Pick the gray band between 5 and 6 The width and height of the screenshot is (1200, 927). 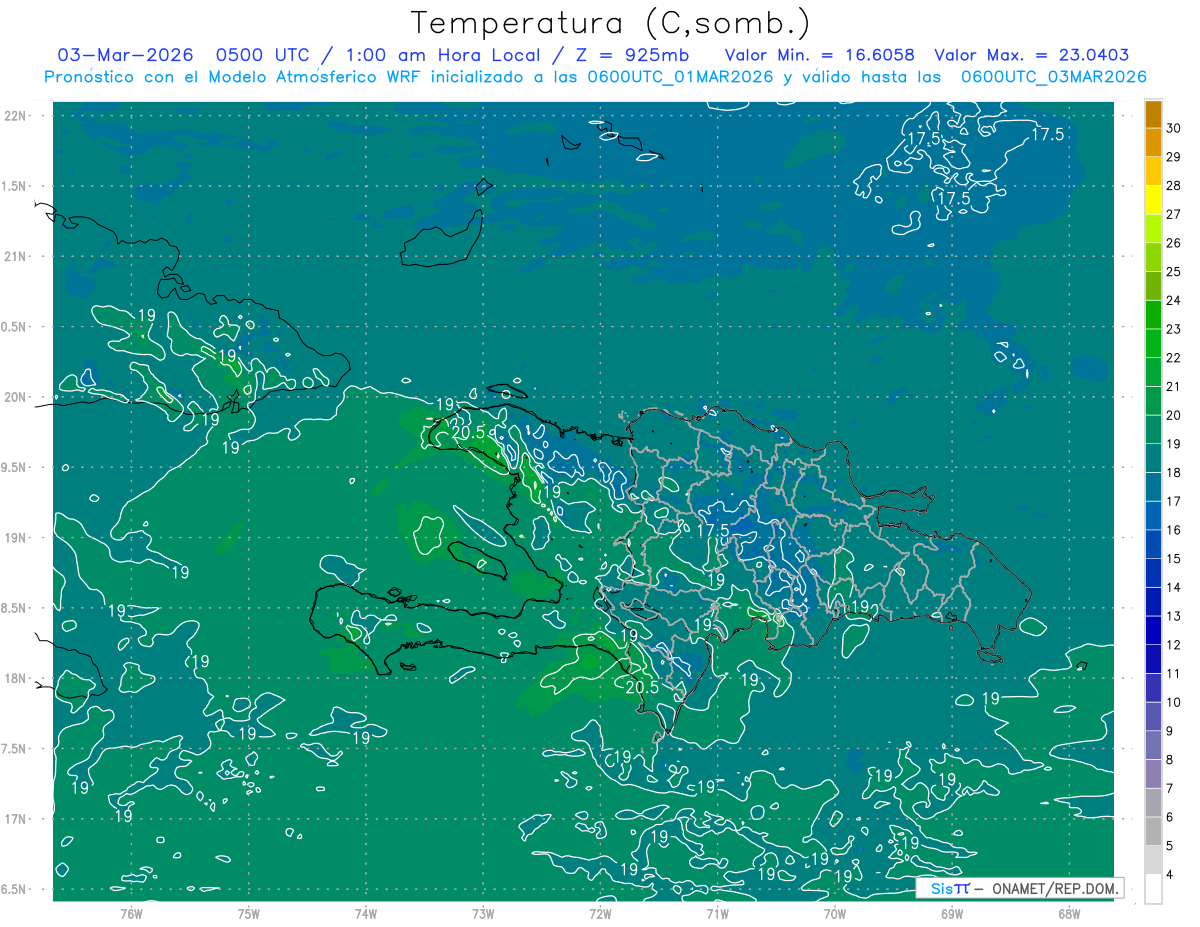click(1153, 831)
